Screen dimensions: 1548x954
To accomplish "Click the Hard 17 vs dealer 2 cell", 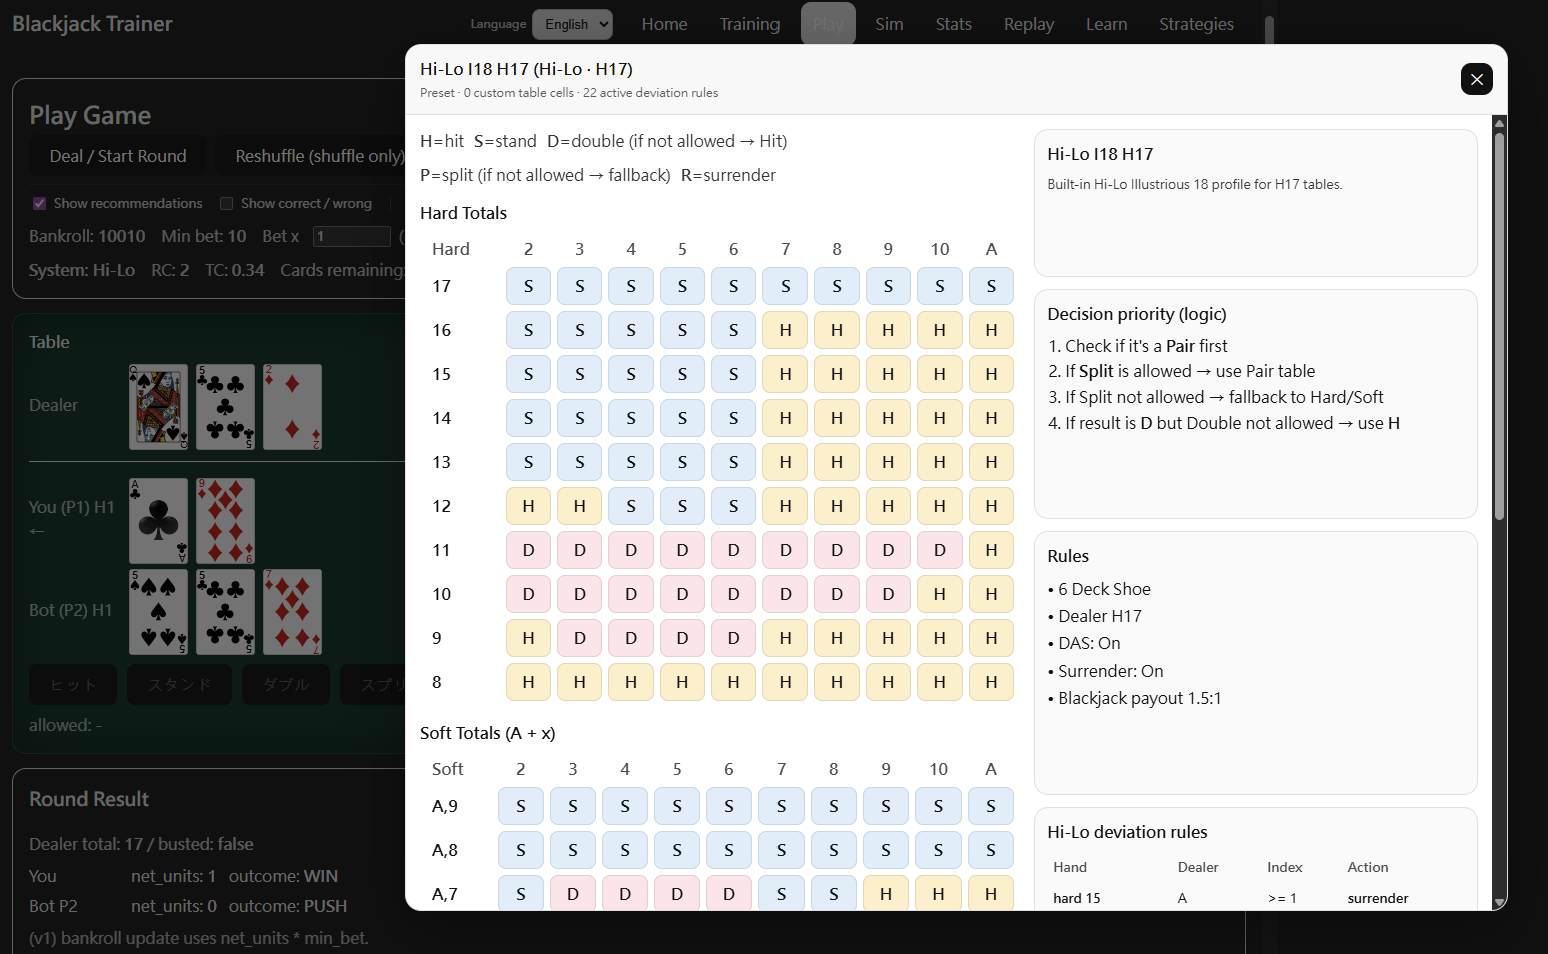I will click(528, 286).
